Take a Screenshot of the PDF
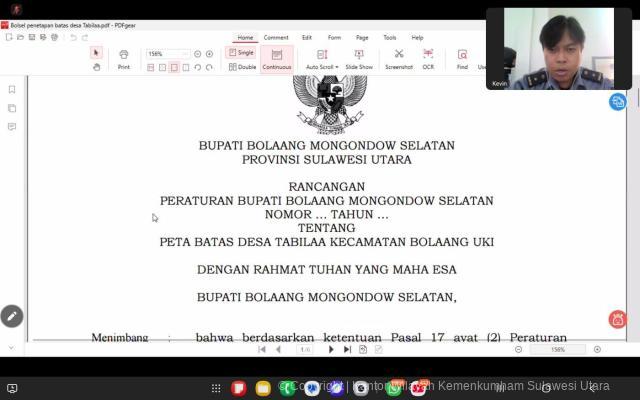Viewport: 640px width, 400px height. 399,60
